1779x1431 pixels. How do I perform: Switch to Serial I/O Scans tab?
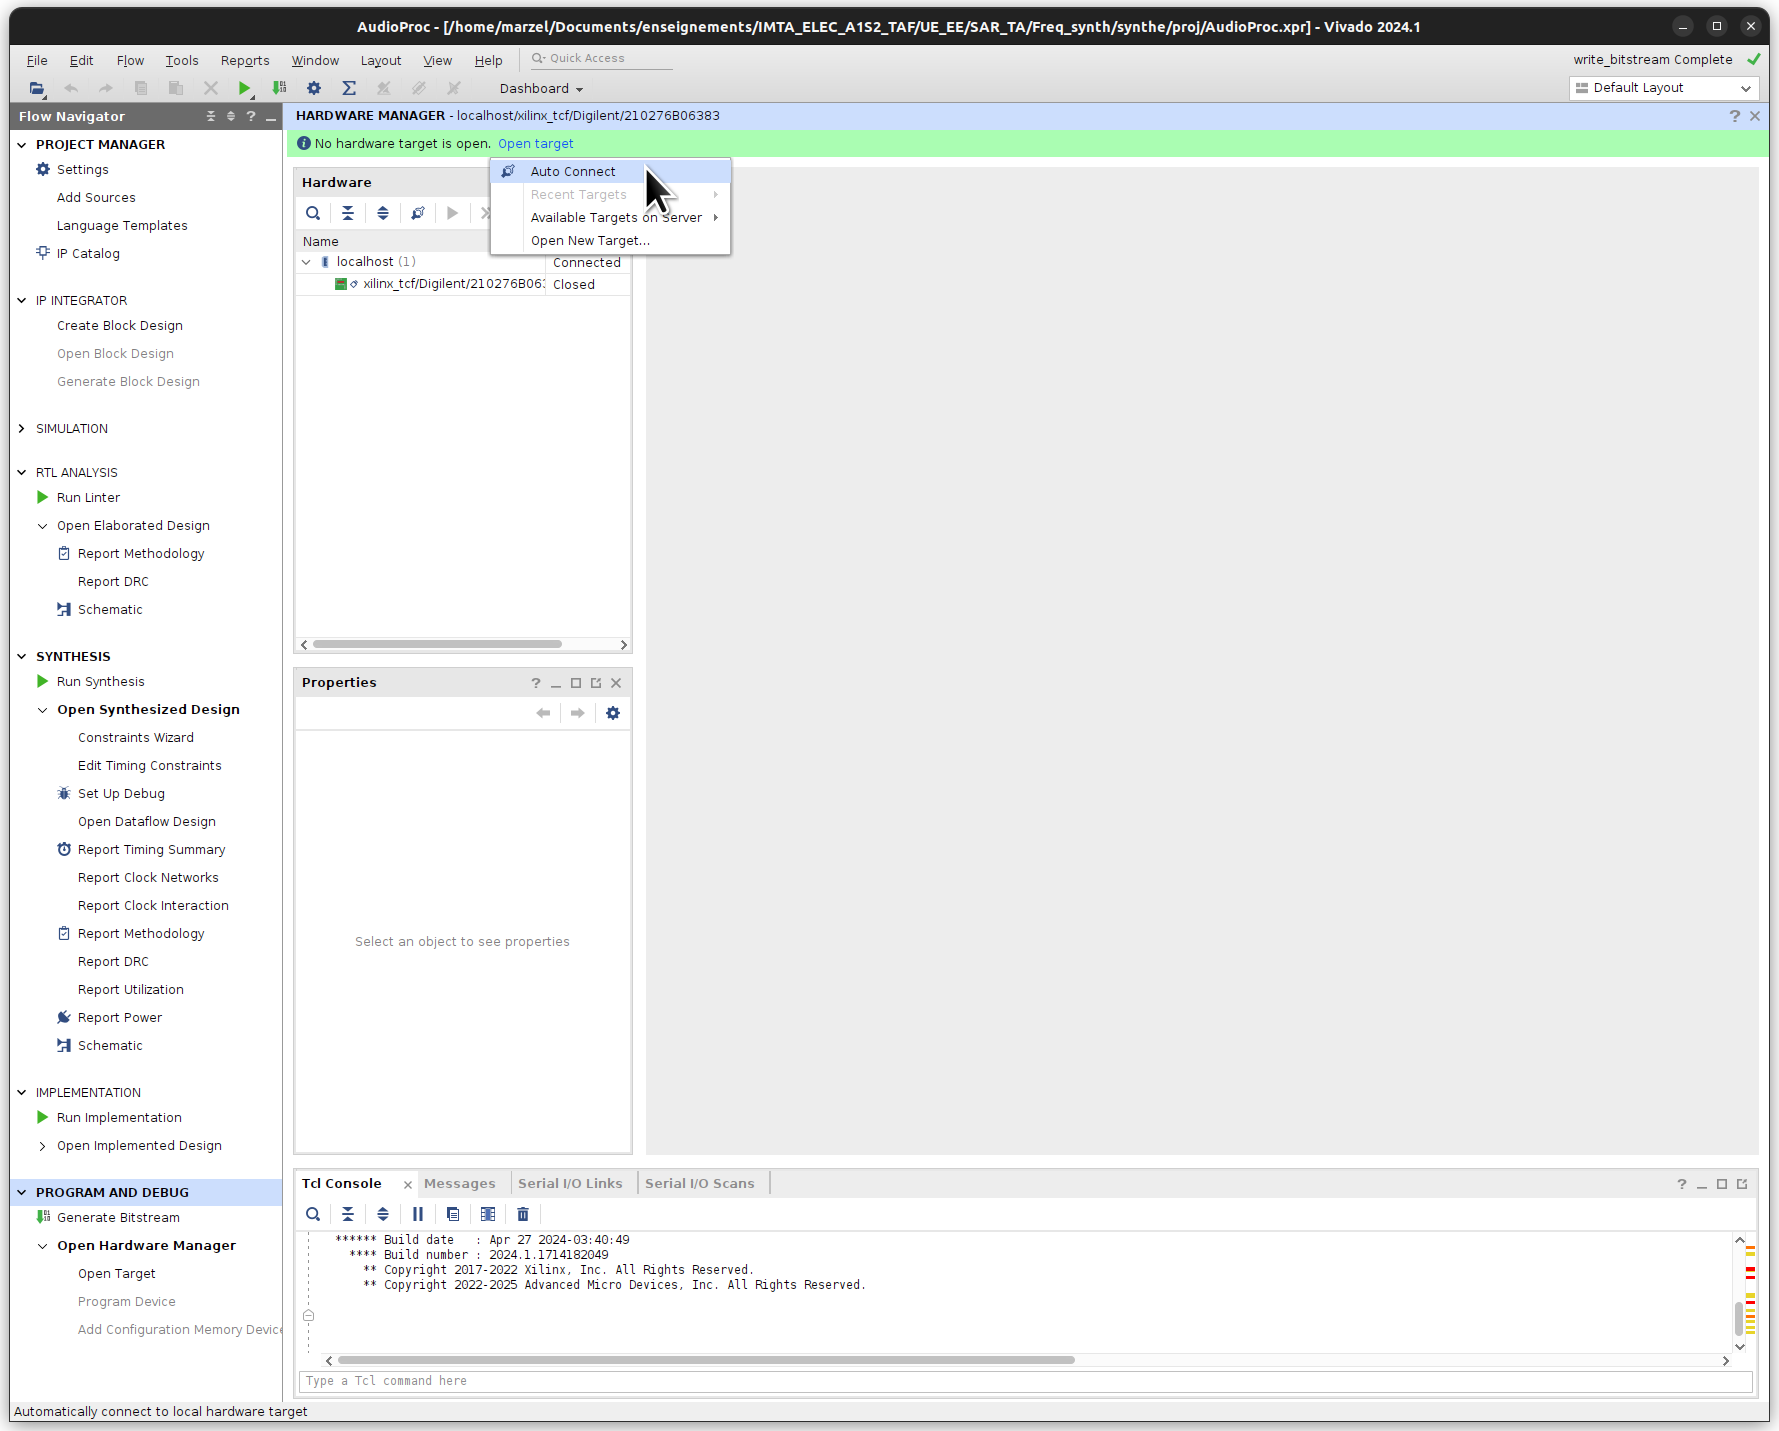tap(700, 1183)
